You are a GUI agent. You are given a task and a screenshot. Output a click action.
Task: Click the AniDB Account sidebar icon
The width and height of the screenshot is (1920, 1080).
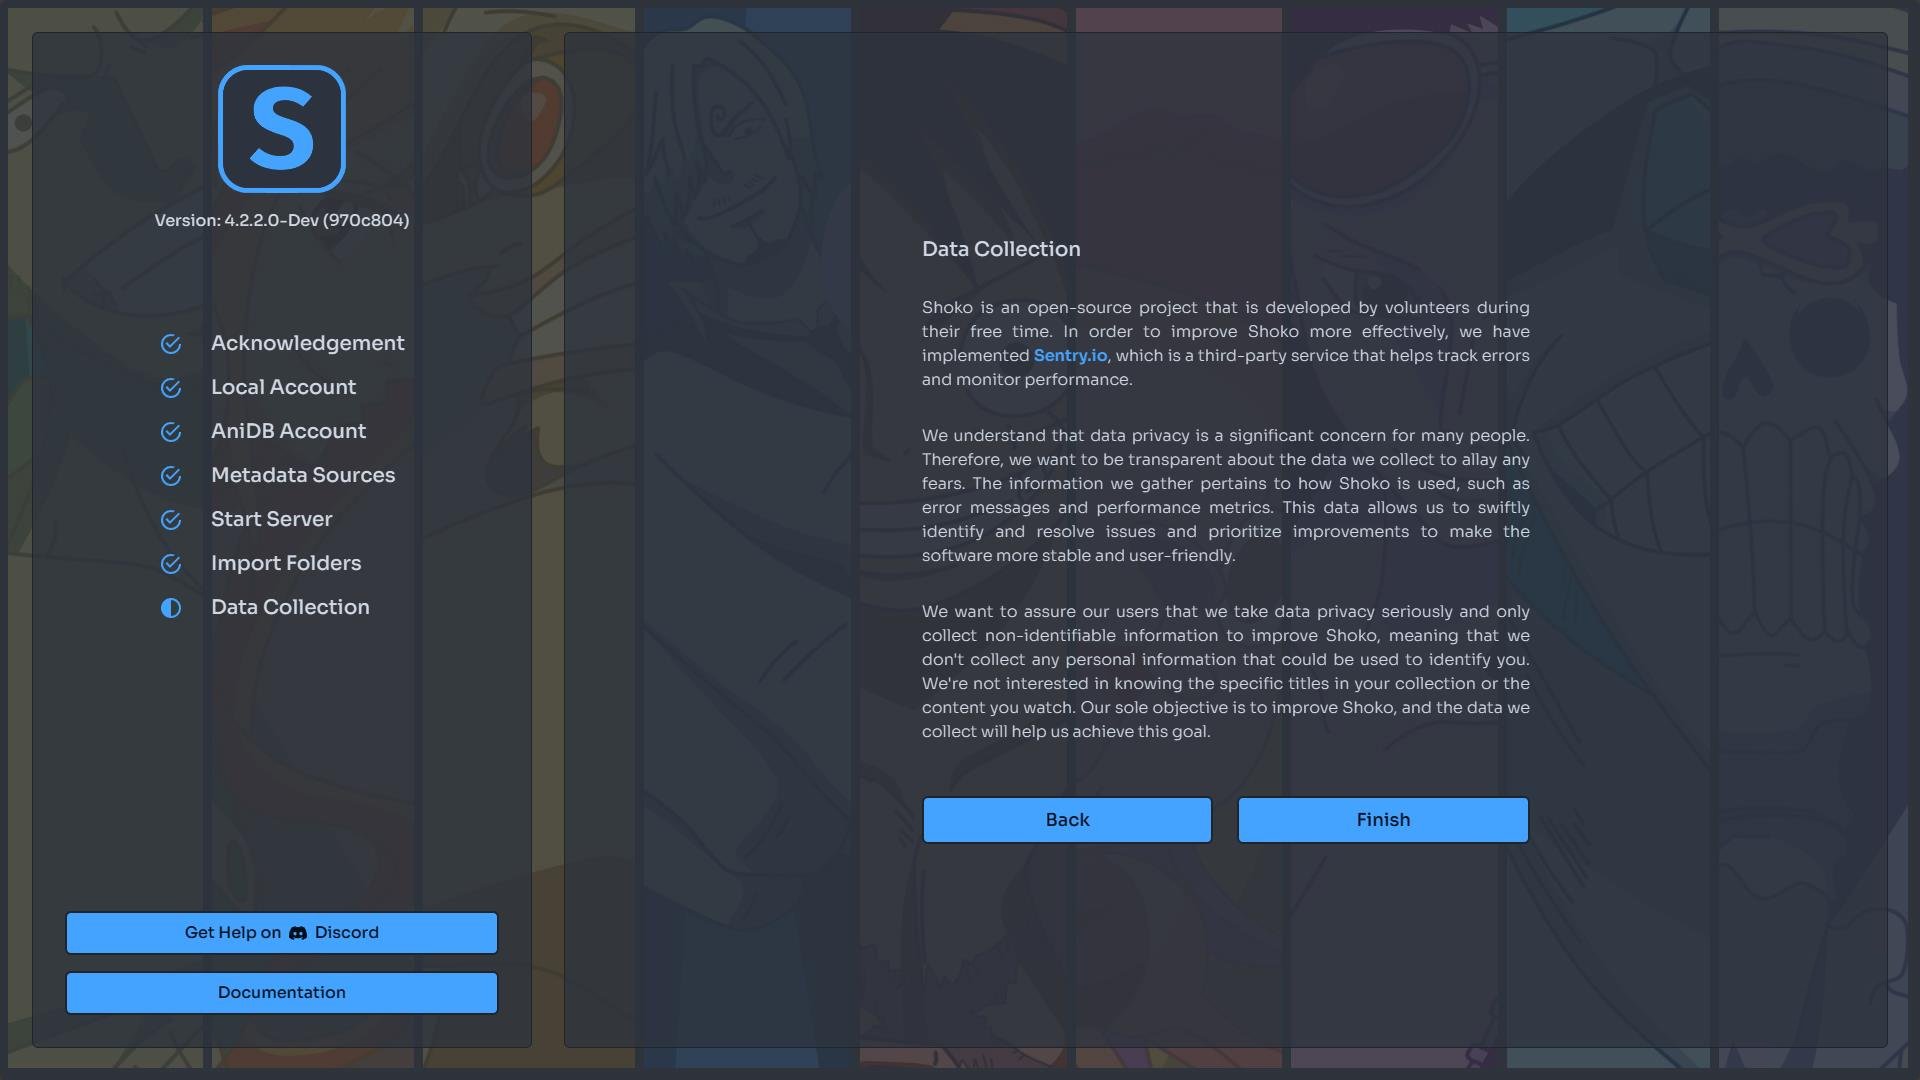[x=170, y=431]
